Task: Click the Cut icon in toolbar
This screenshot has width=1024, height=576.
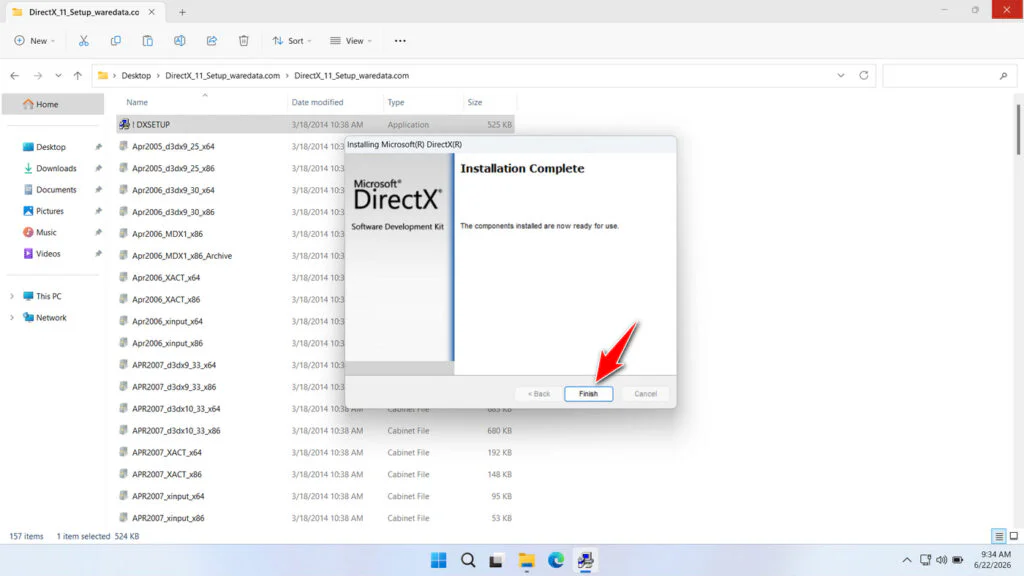Action: [84, 40]
